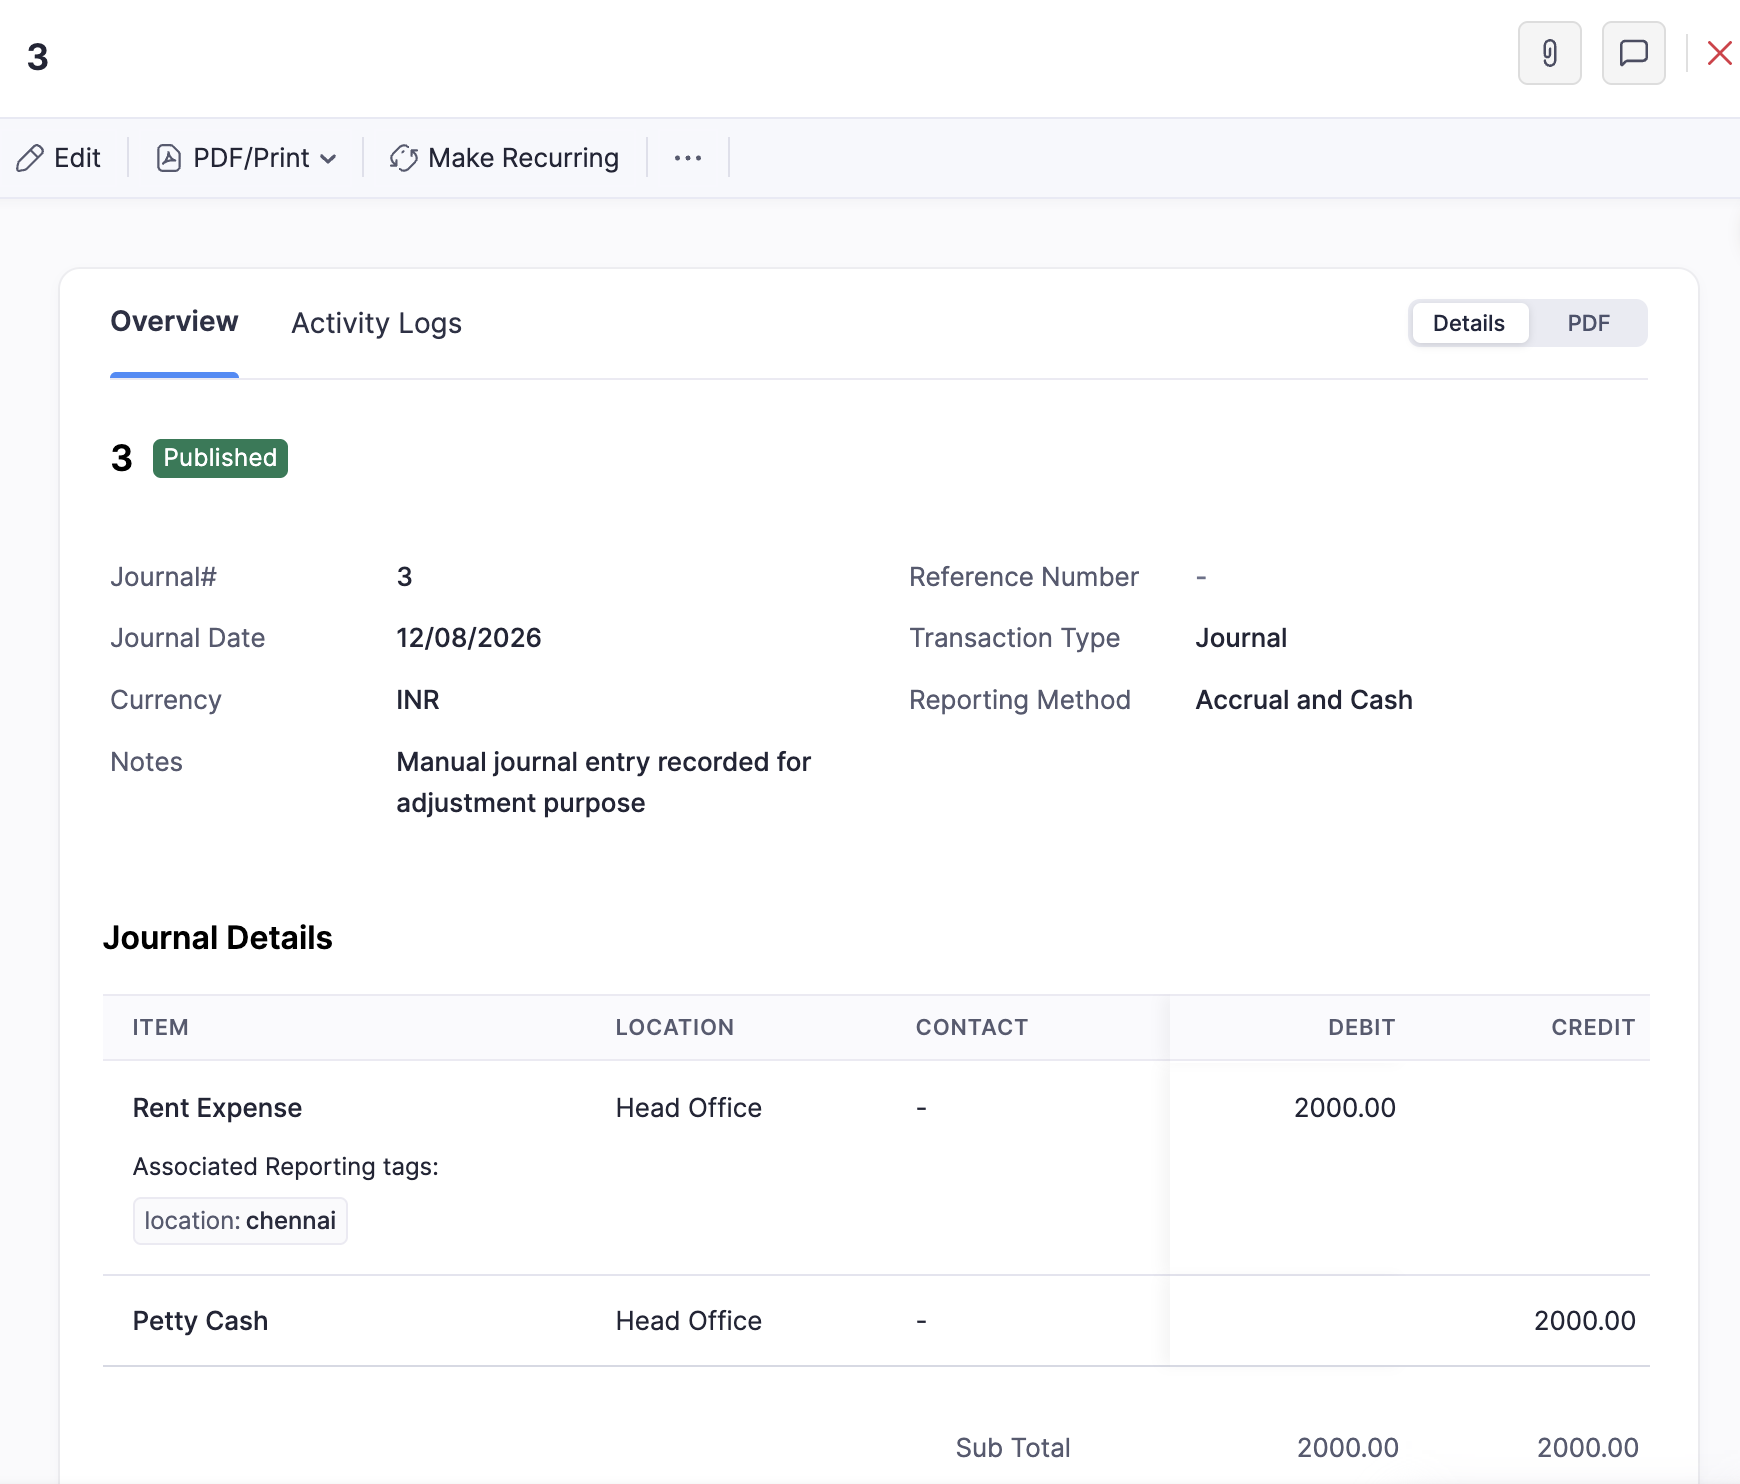Click the Reporting Method label
Image resolution: width=1740 pixels, height=1484 pixels.
point(1019,700)
